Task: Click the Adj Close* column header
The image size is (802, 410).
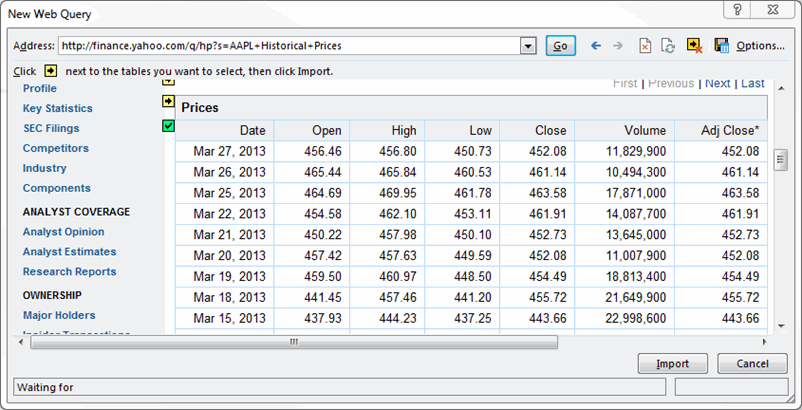Action: coord(721,130)
